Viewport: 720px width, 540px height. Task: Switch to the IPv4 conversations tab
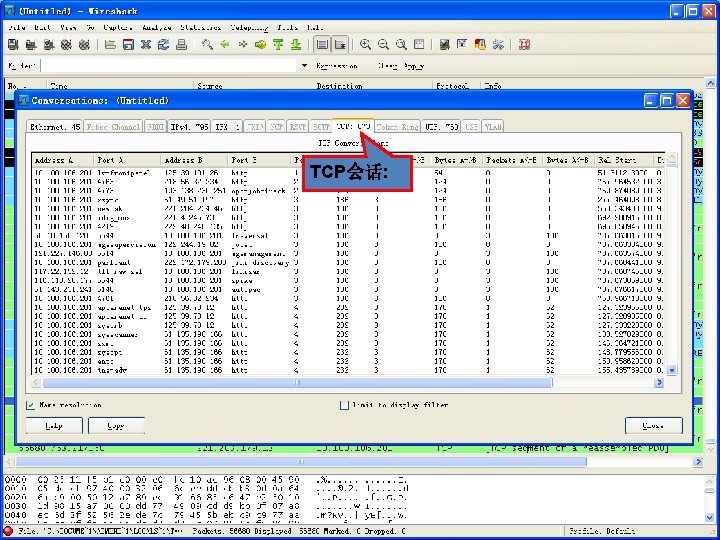click(x=189, y=127)
